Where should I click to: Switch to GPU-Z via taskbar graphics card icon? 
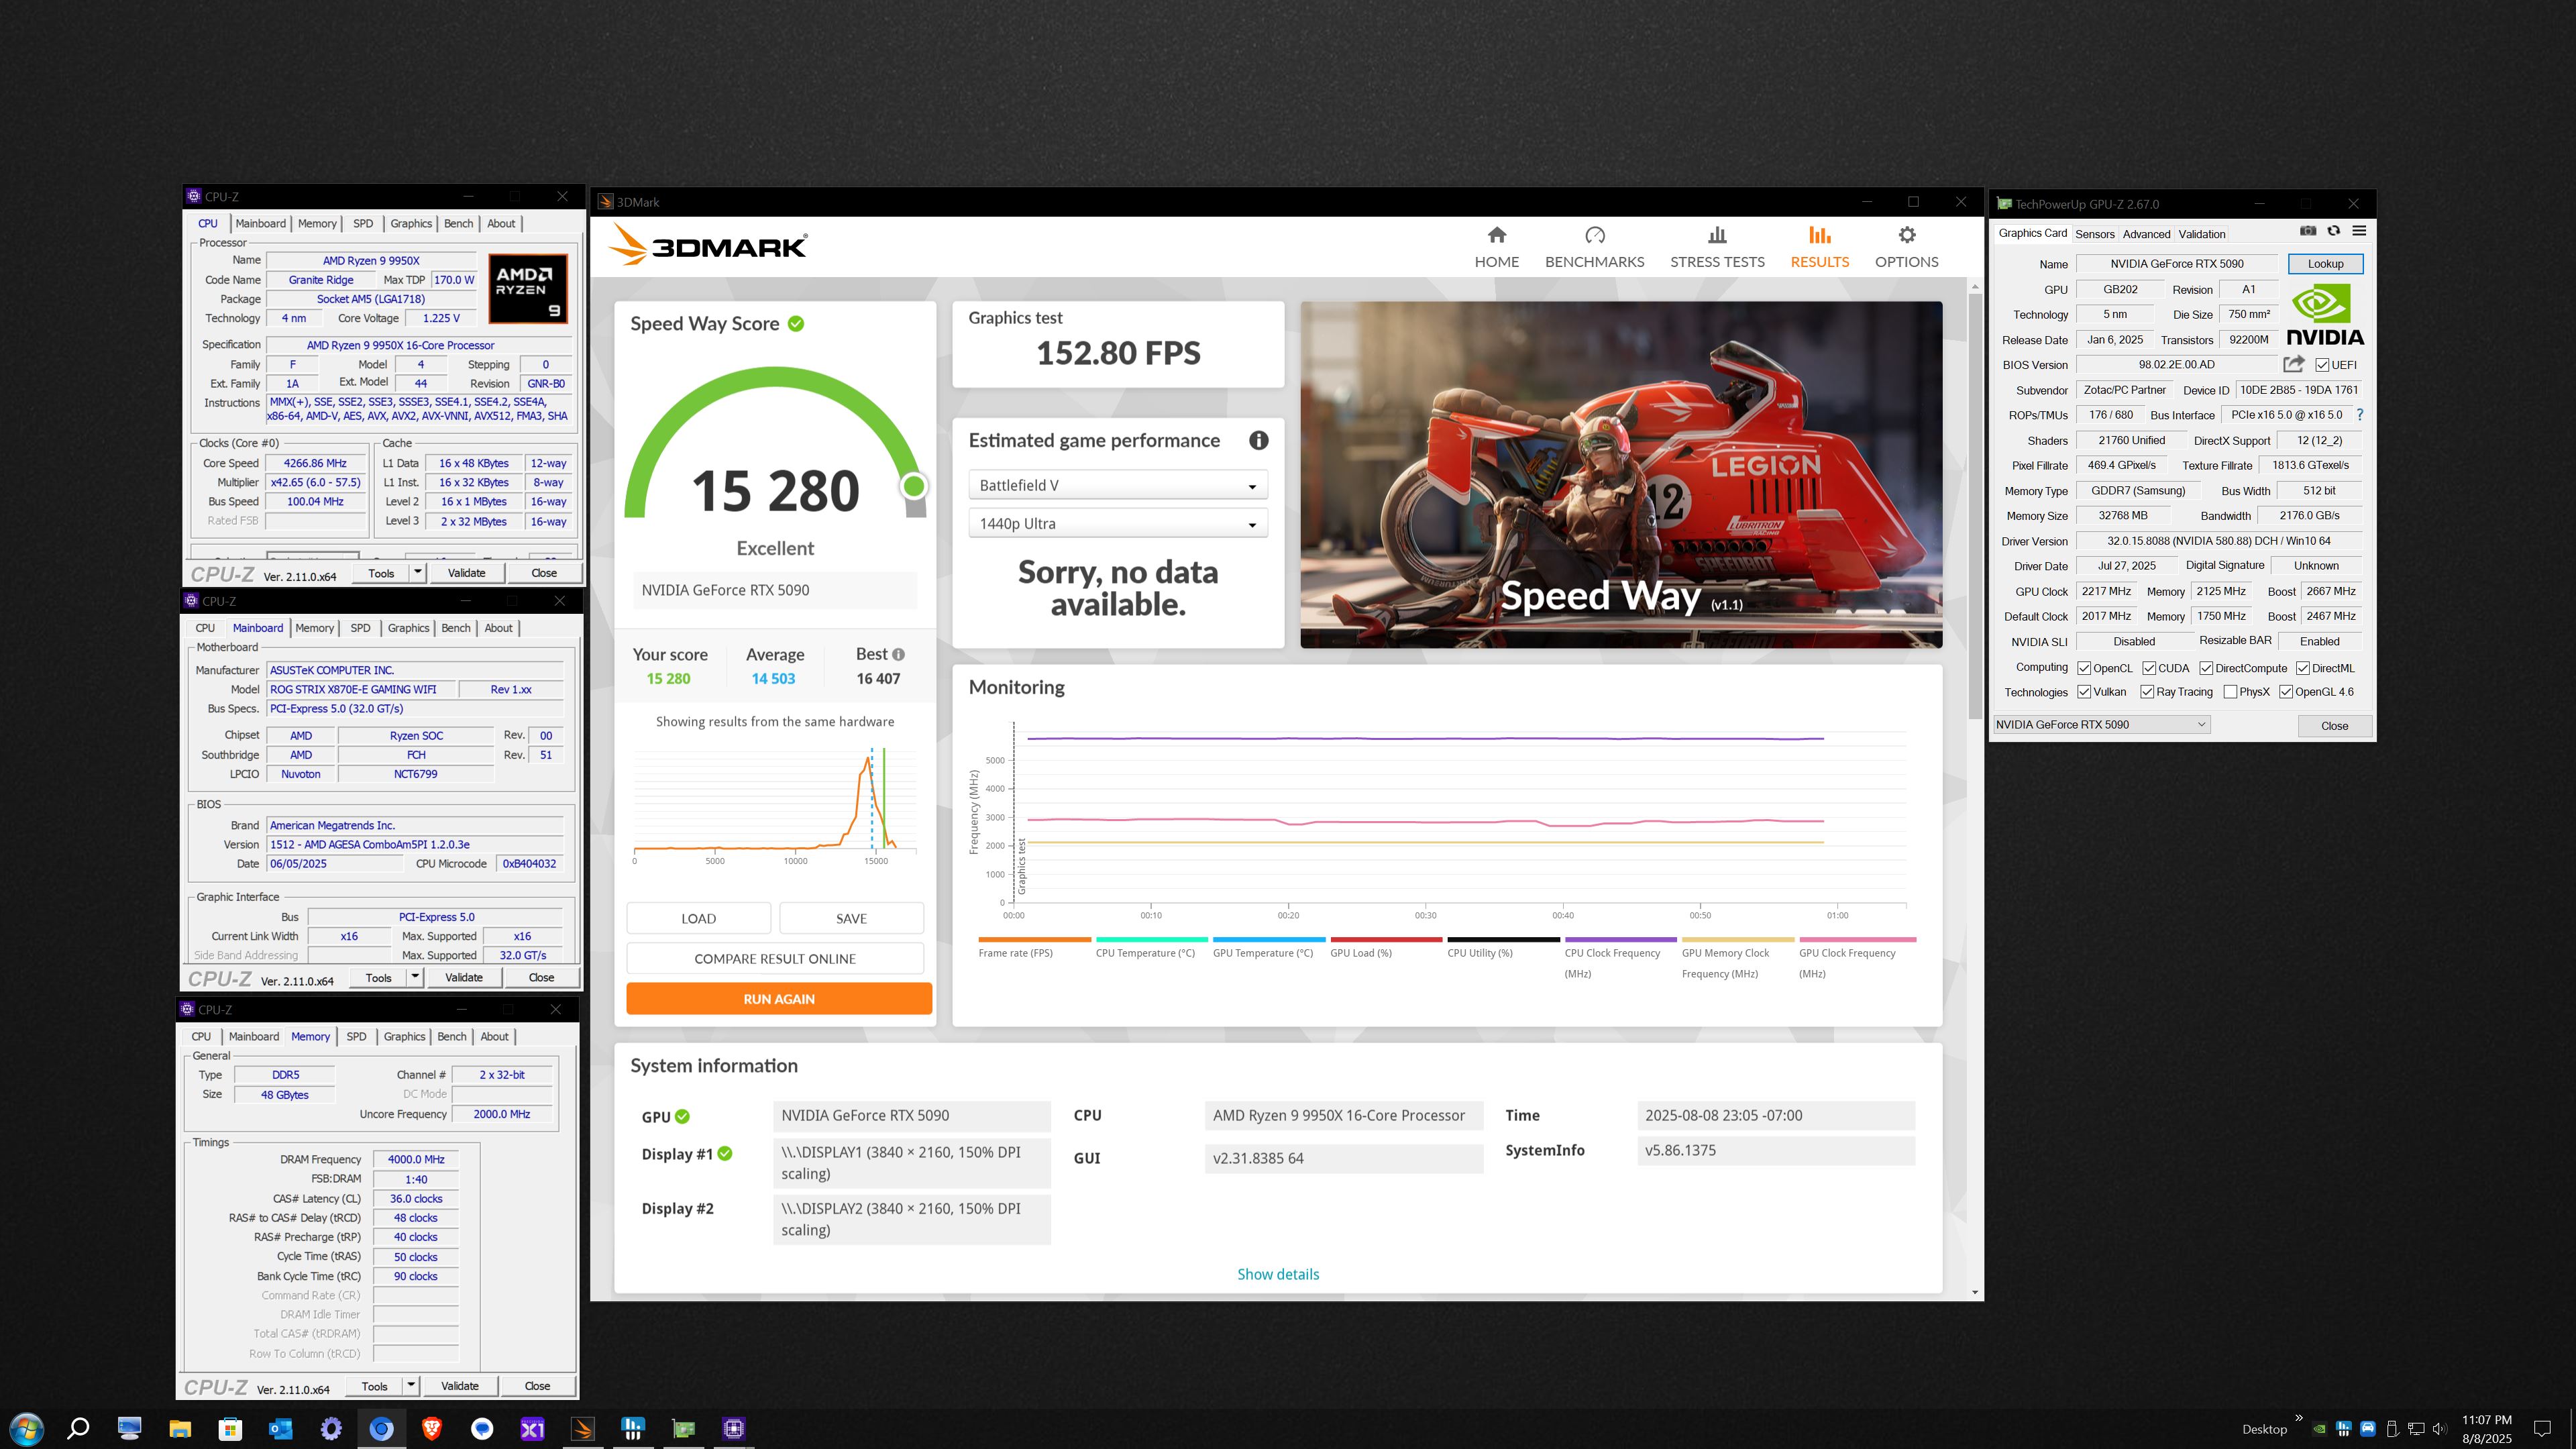pos(683,1428)
